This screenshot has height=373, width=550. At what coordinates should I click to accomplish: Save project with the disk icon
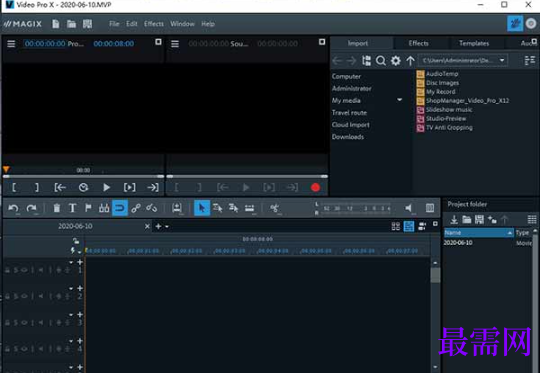coord(87,24)
